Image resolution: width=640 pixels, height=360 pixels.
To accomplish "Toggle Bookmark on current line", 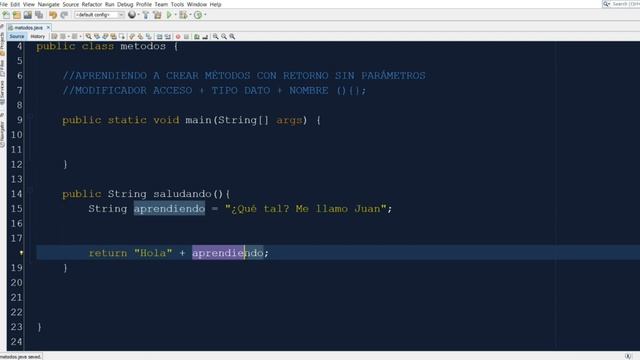I will 148,37.
